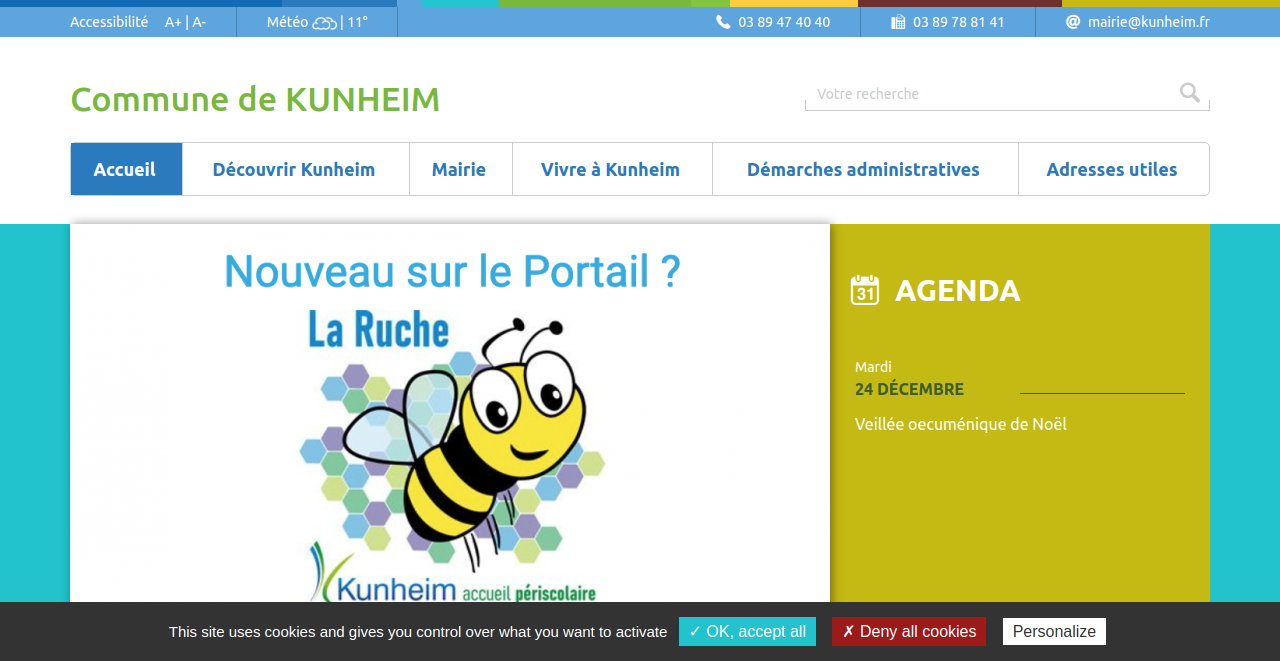The width and height of the screenshot is (1280, 661).
Task: Open the Mairie menu
Action: 460,169
